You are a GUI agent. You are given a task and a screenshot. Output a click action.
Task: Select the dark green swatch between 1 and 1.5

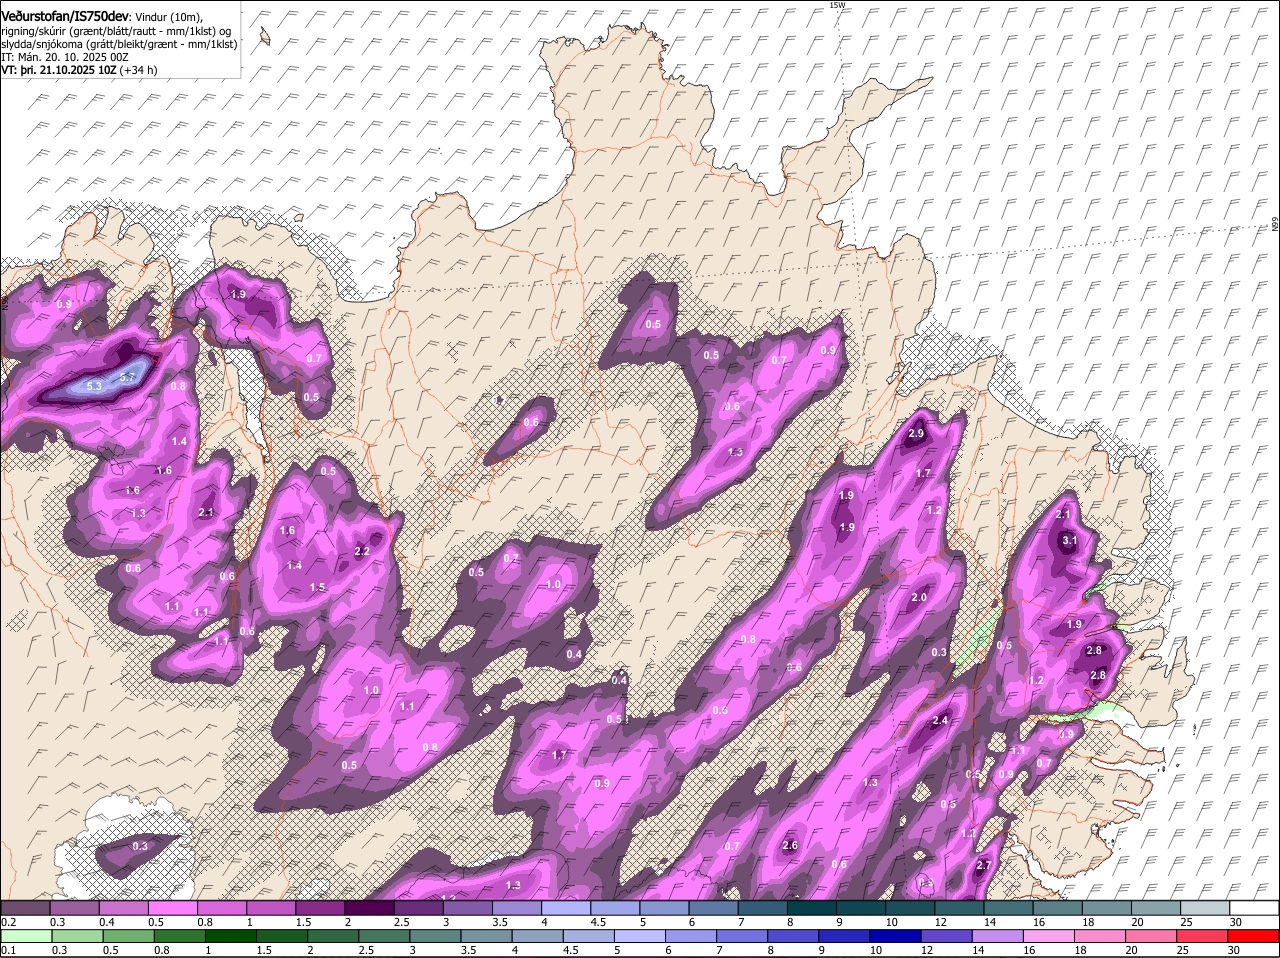pyautogui.click(x=231, y=936)
